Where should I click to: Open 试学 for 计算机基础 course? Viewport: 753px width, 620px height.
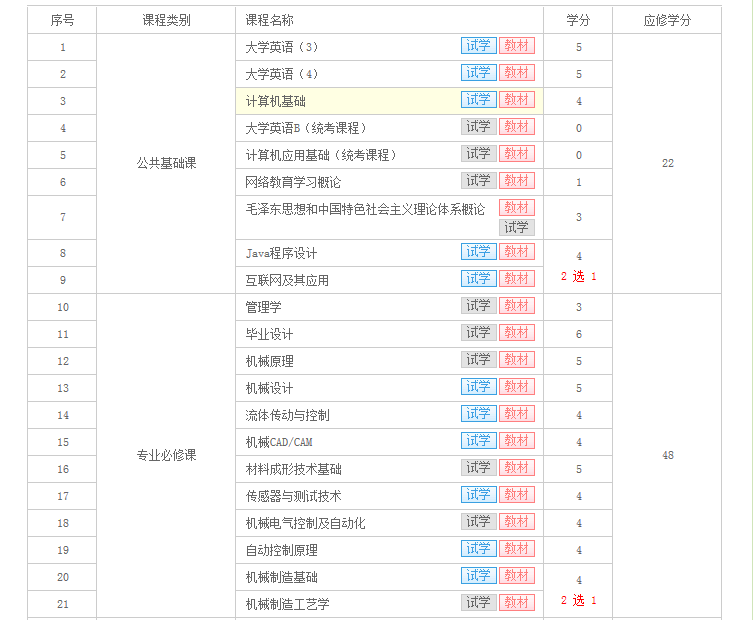click(x=478, y=100)
